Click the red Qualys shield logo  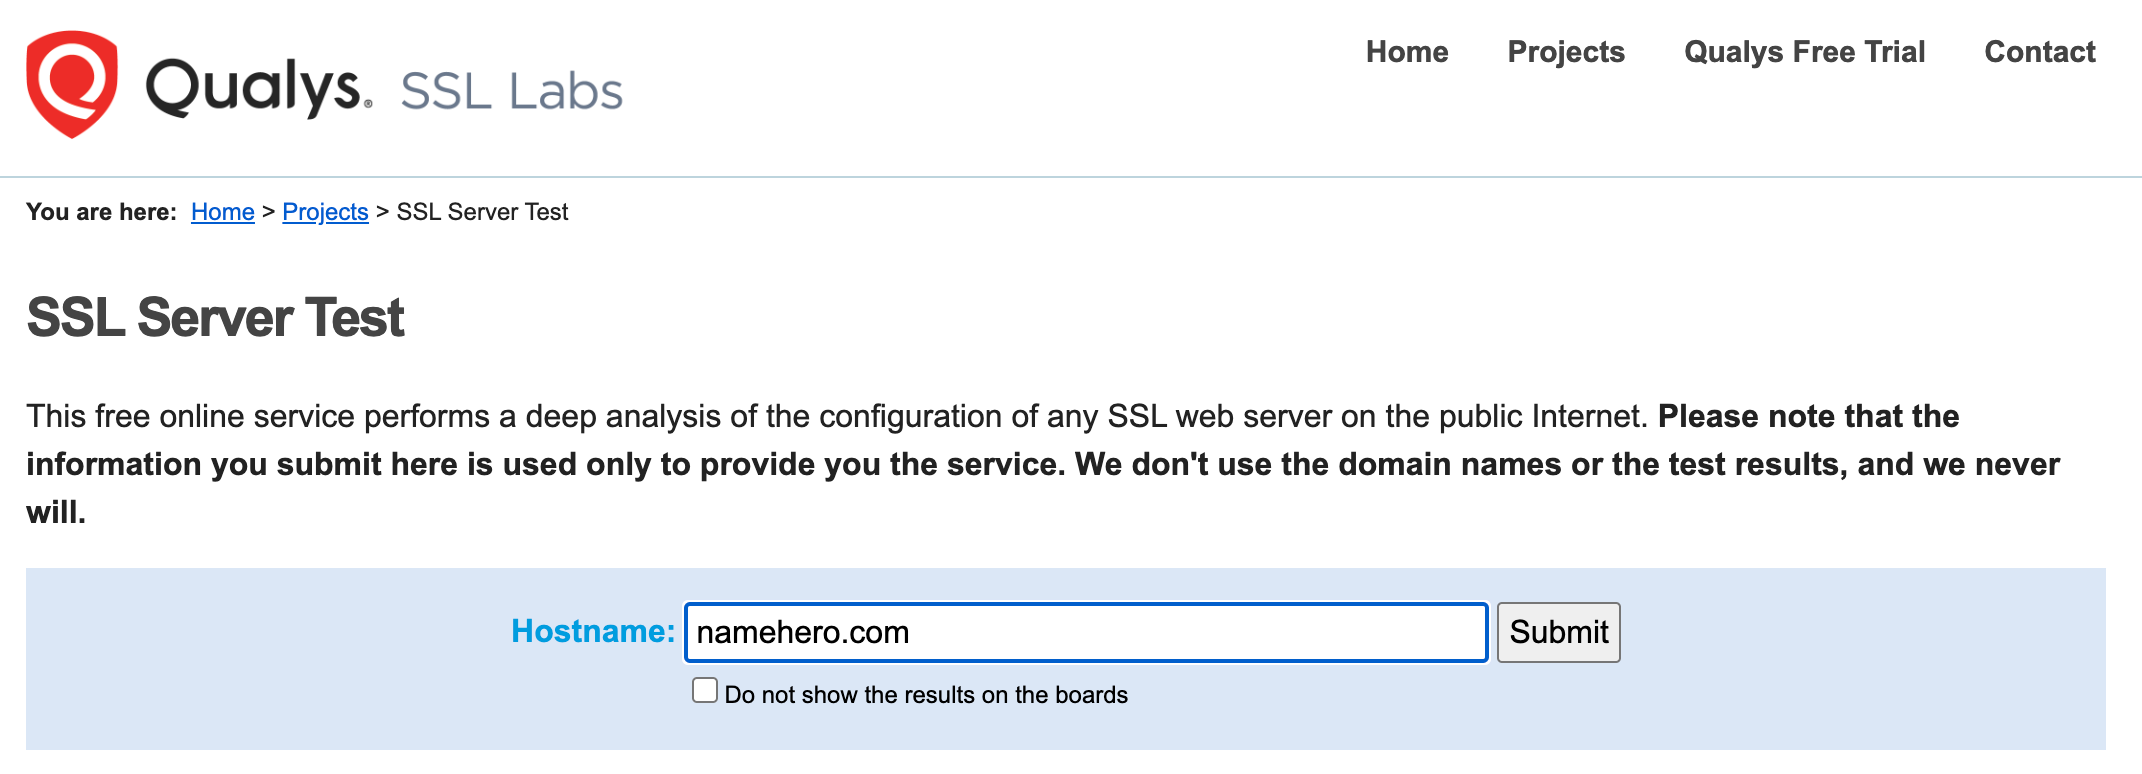(x=72, y=84)
